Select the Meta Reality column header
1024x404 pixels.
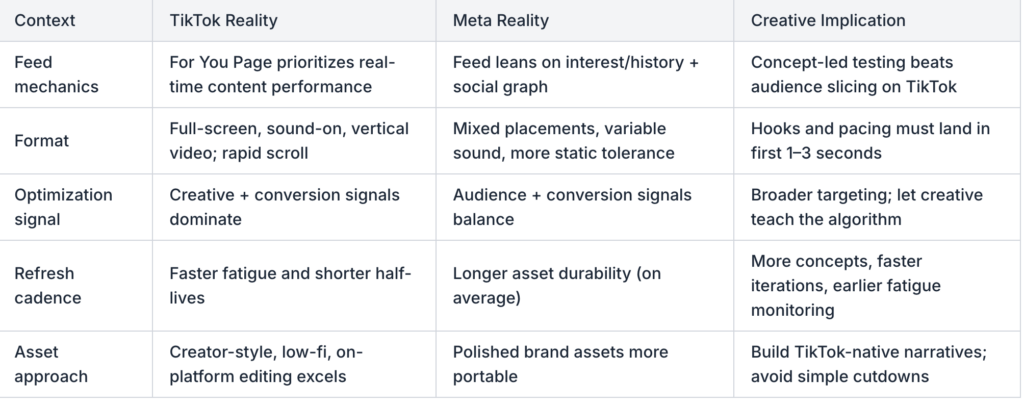(x=584, y=20)
